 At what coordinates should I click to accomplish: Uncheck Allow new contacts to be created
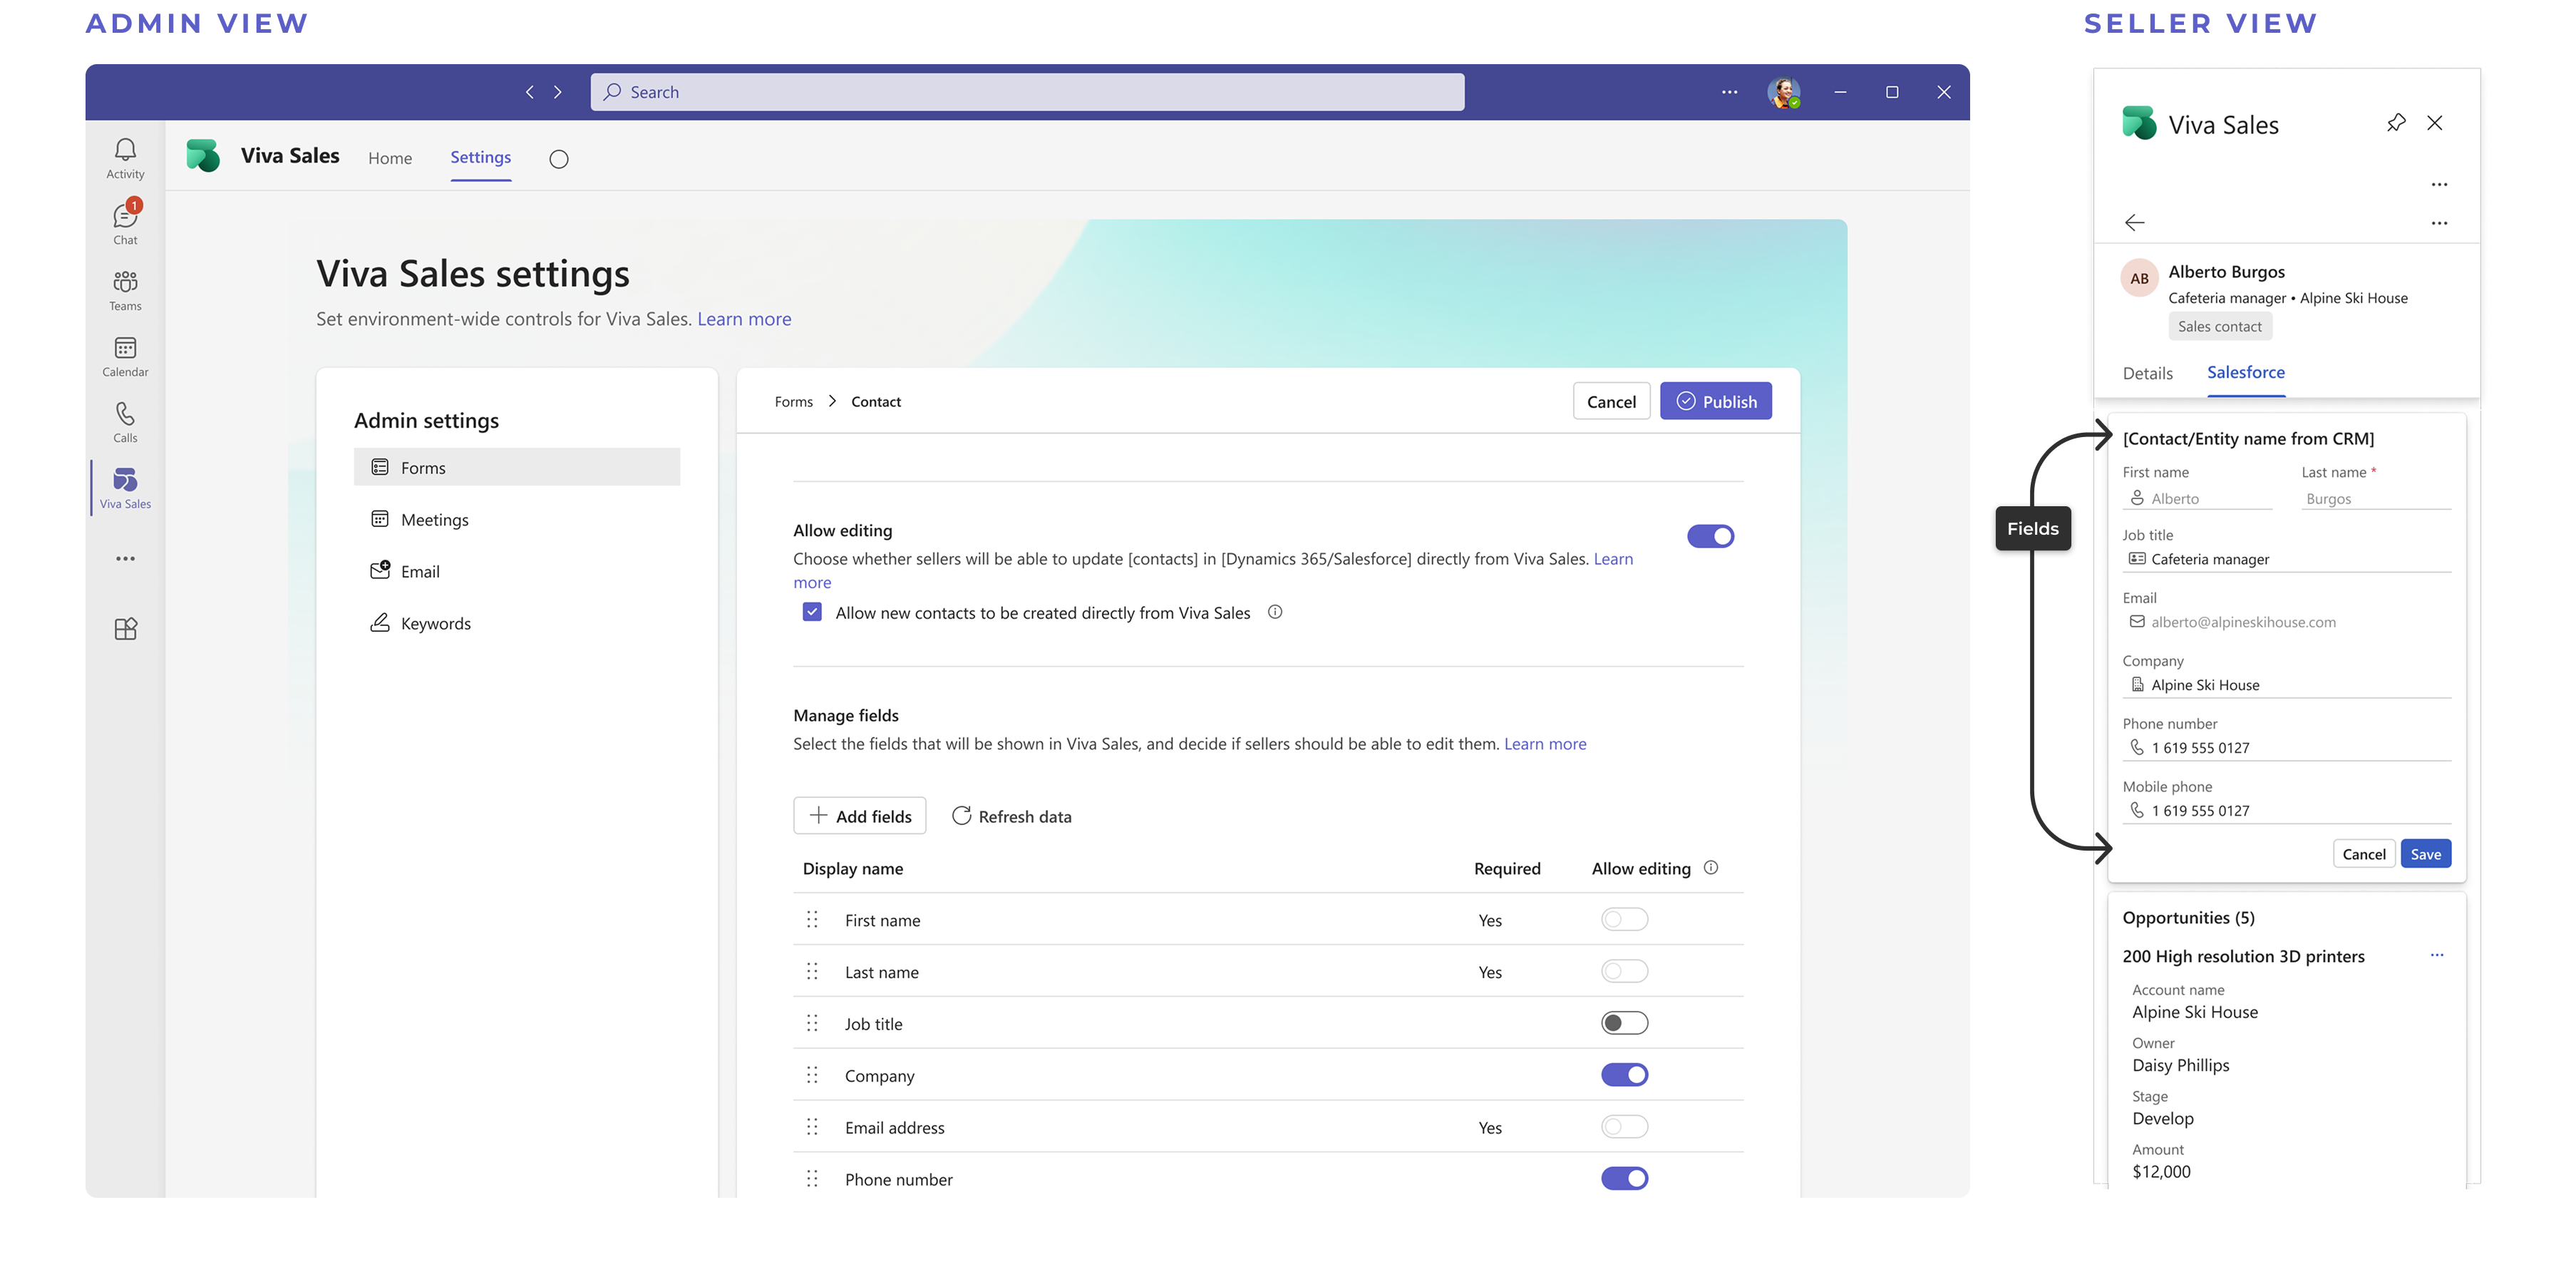coord(812,612)
